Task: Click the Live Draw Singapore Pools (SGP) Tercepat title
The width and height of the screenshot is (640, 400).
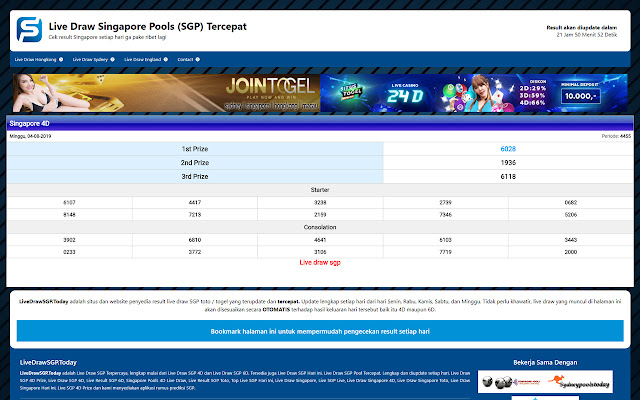Action: pyautogui.click(x=148, y=27)
